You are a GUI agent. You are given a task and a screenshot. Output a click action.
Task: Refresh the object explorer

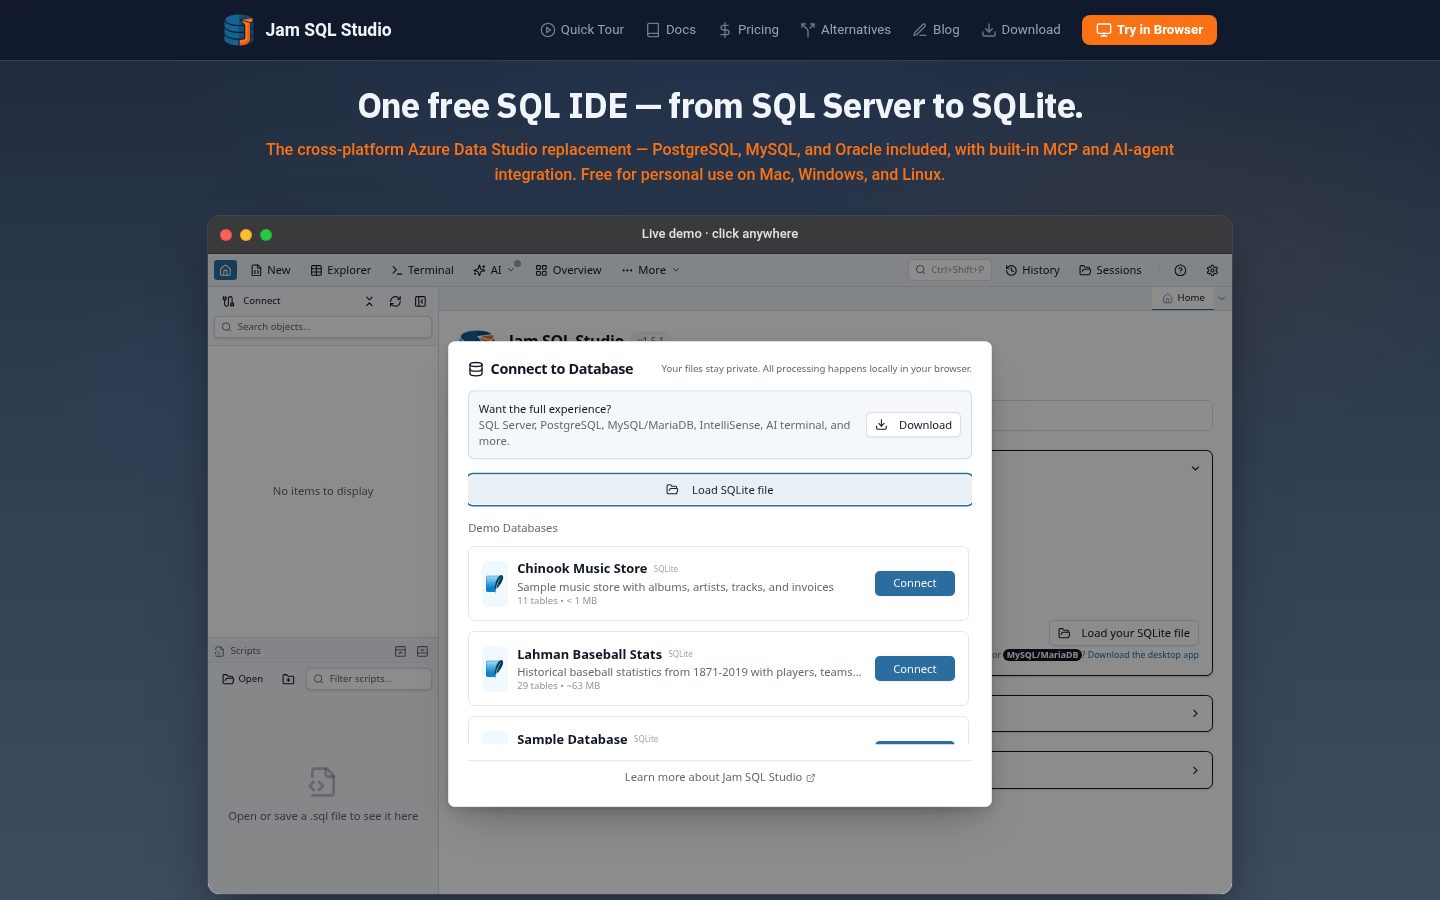click(395, 301)
